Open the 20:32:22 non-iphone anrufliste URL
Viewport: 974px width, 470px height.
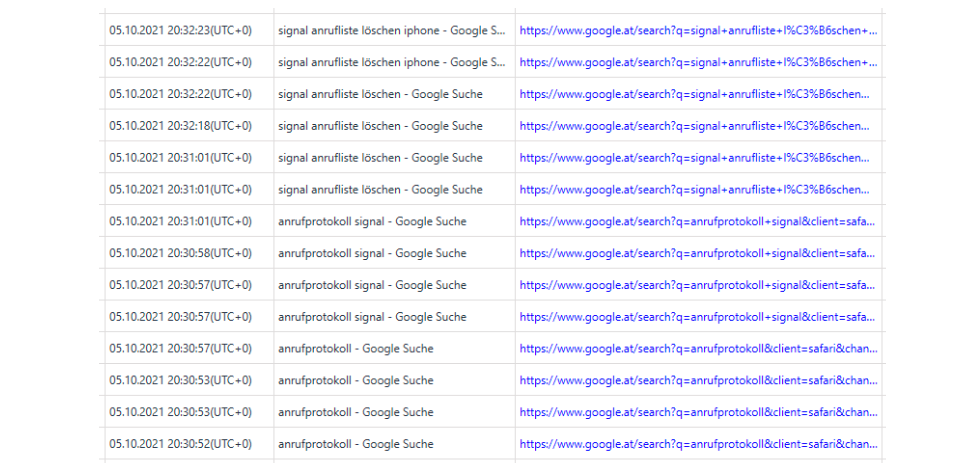(x=694, y=94)
